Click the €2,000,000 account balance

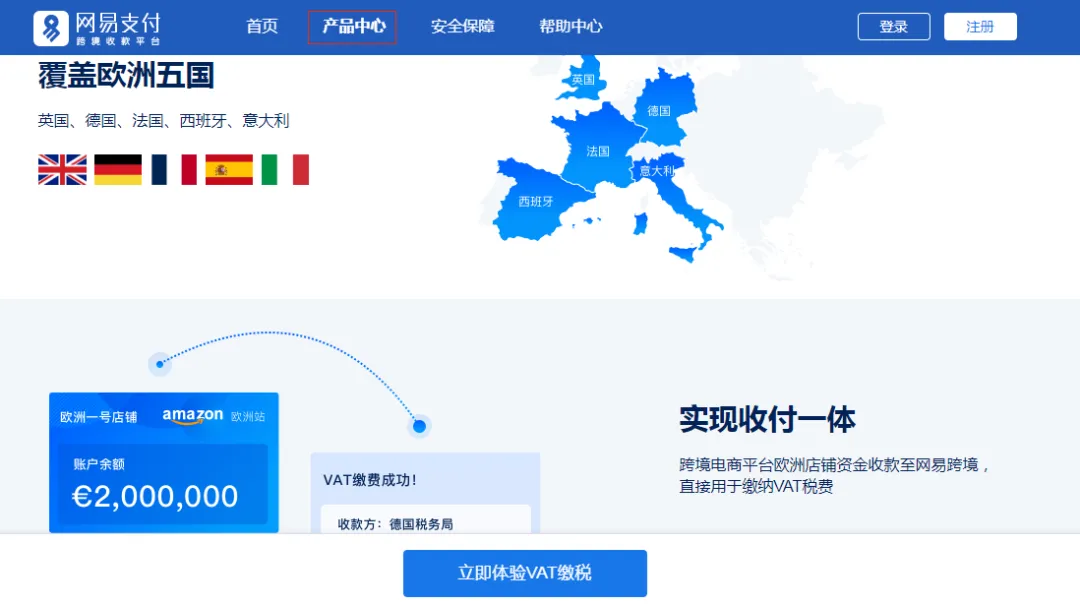pyautogui.click(x=155, y=497)
